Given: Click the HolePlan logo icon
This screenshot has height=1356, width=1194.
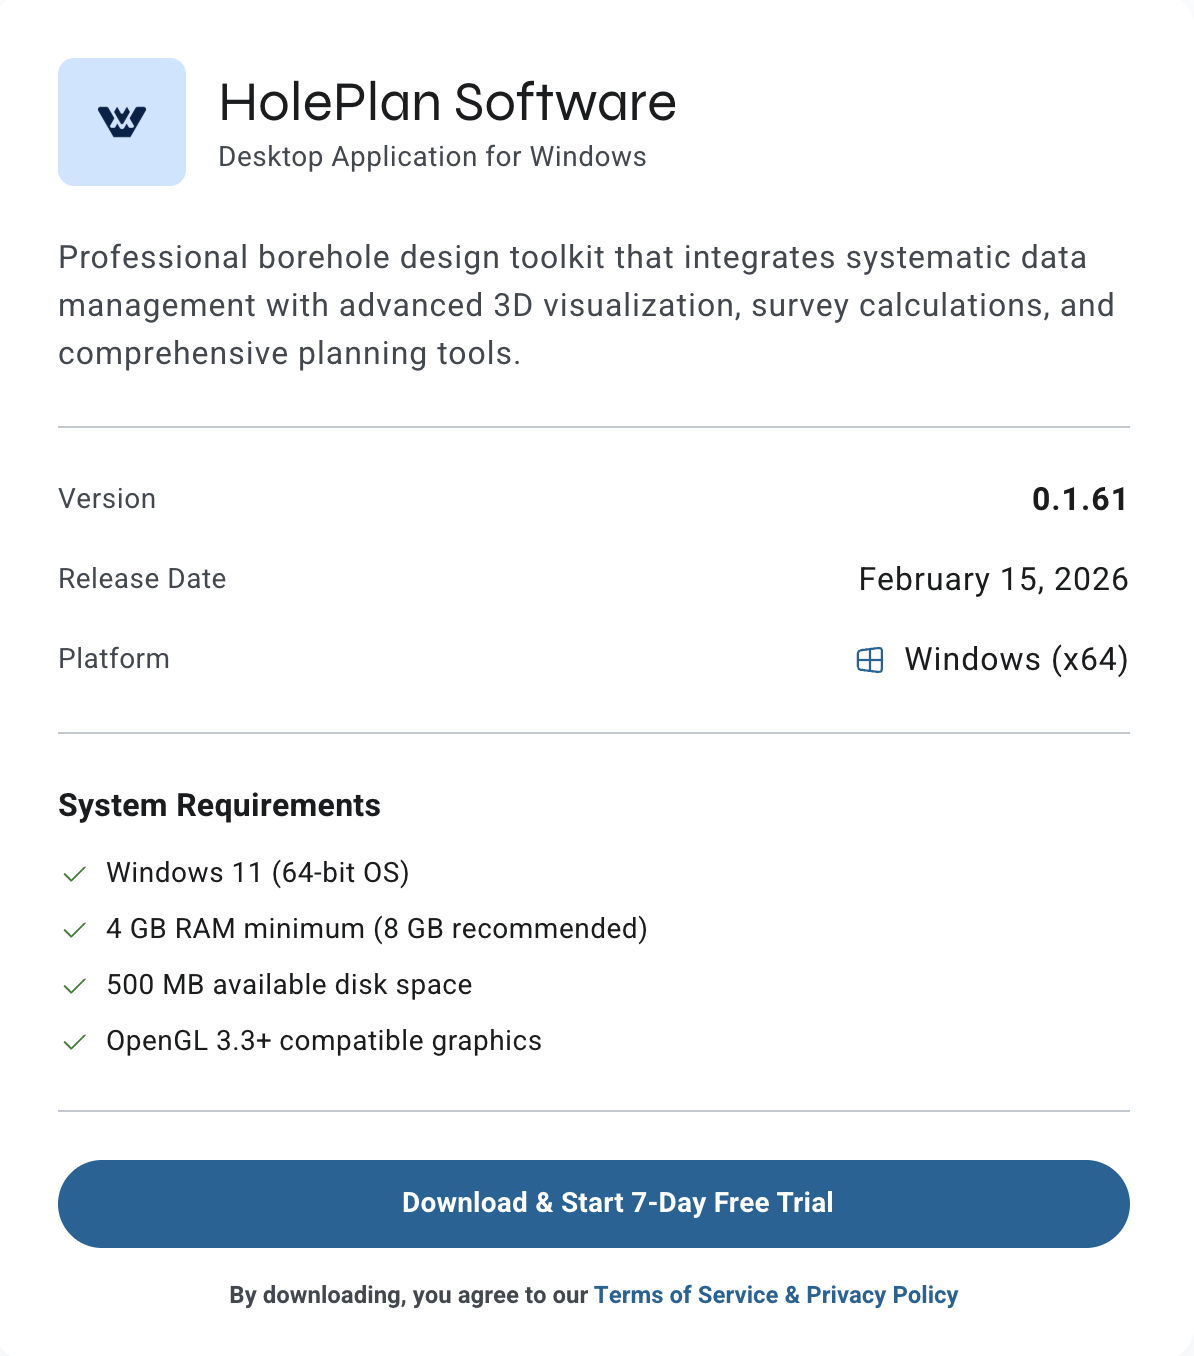Looking at the screenshot, I should [x=122, y=122].
